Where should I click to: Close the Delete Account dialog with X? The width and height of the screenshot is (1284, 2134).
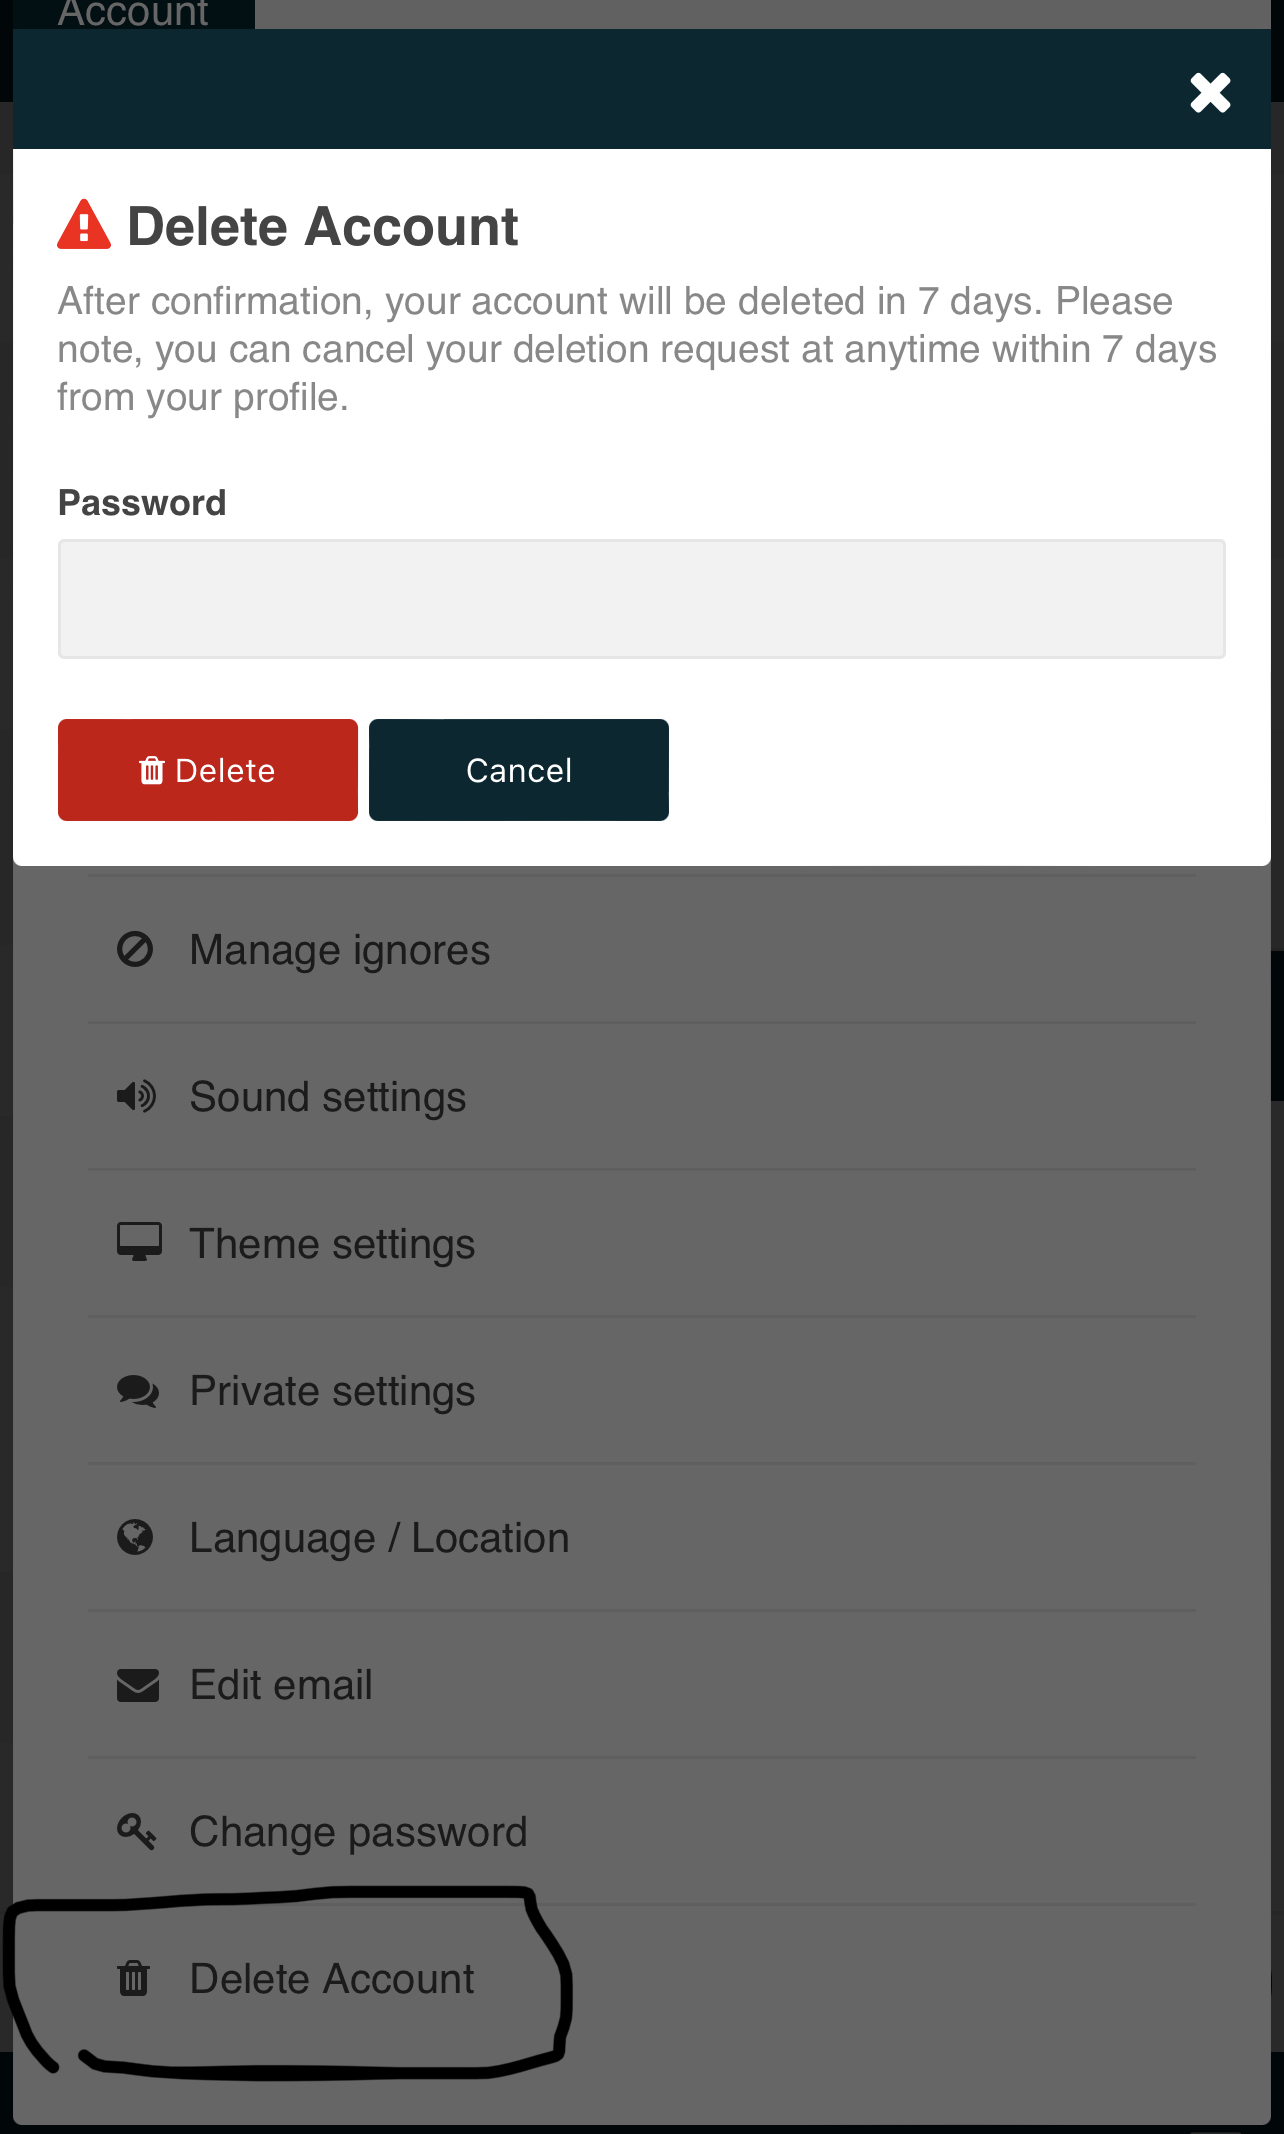tap(1210, 93)
